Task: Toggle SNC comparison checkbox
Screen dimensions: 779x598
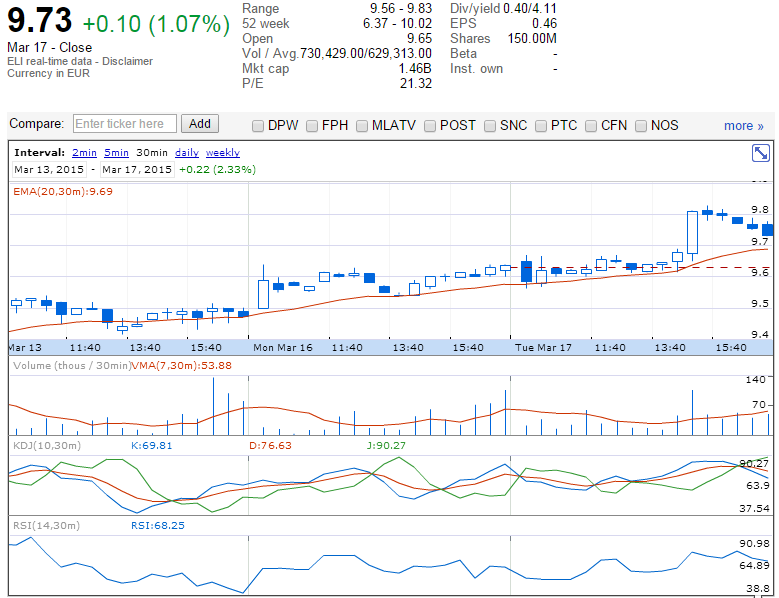Action: (490, 126)
